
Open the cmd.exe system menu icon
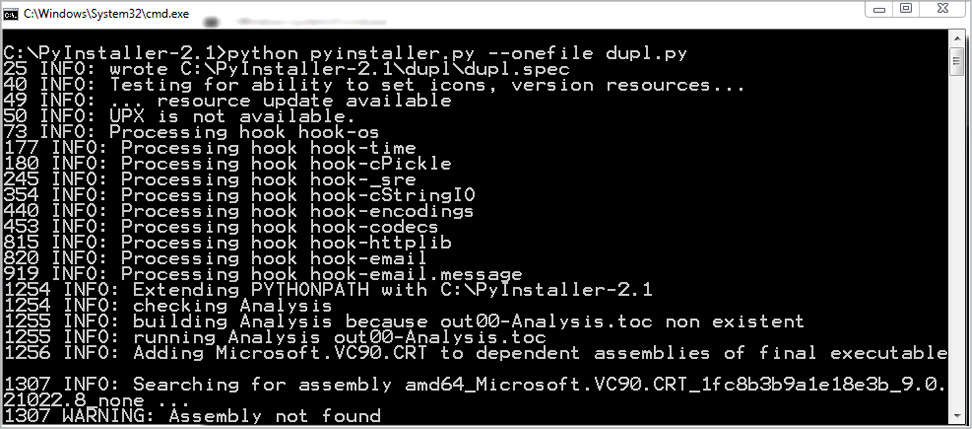tap(11, 12)
